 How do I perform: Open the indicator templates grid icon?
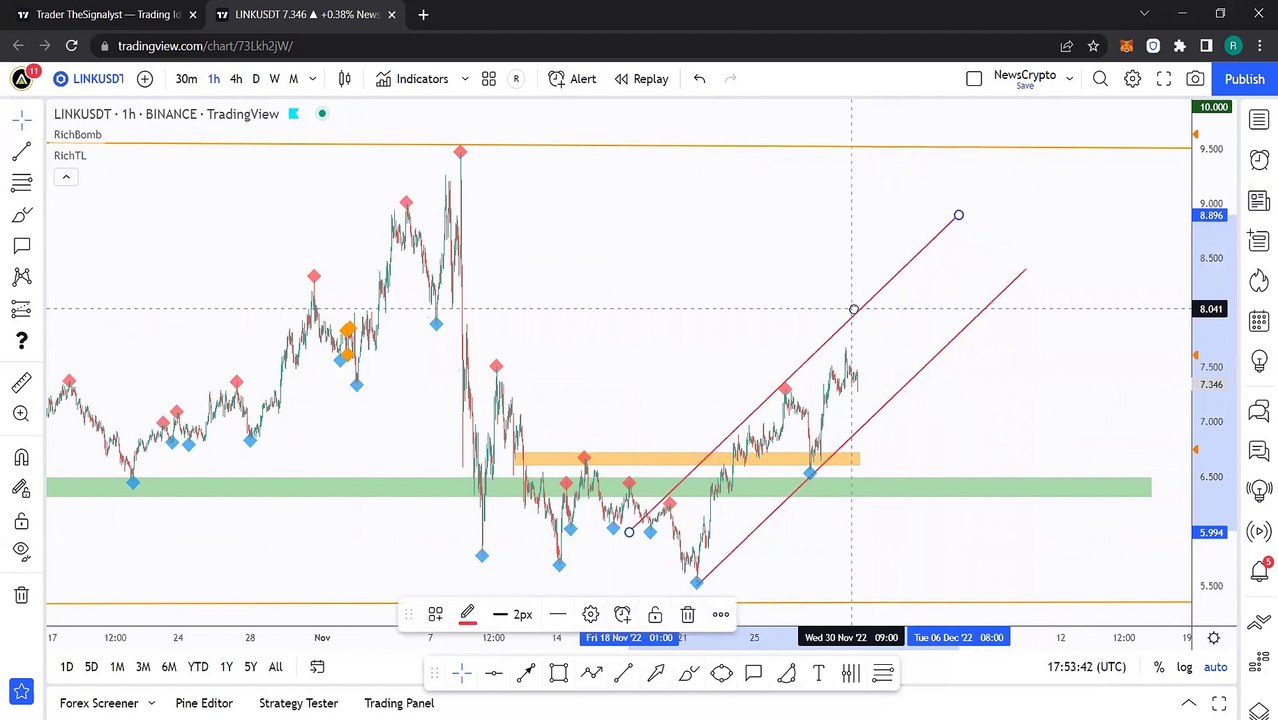[x=489, y=79]
